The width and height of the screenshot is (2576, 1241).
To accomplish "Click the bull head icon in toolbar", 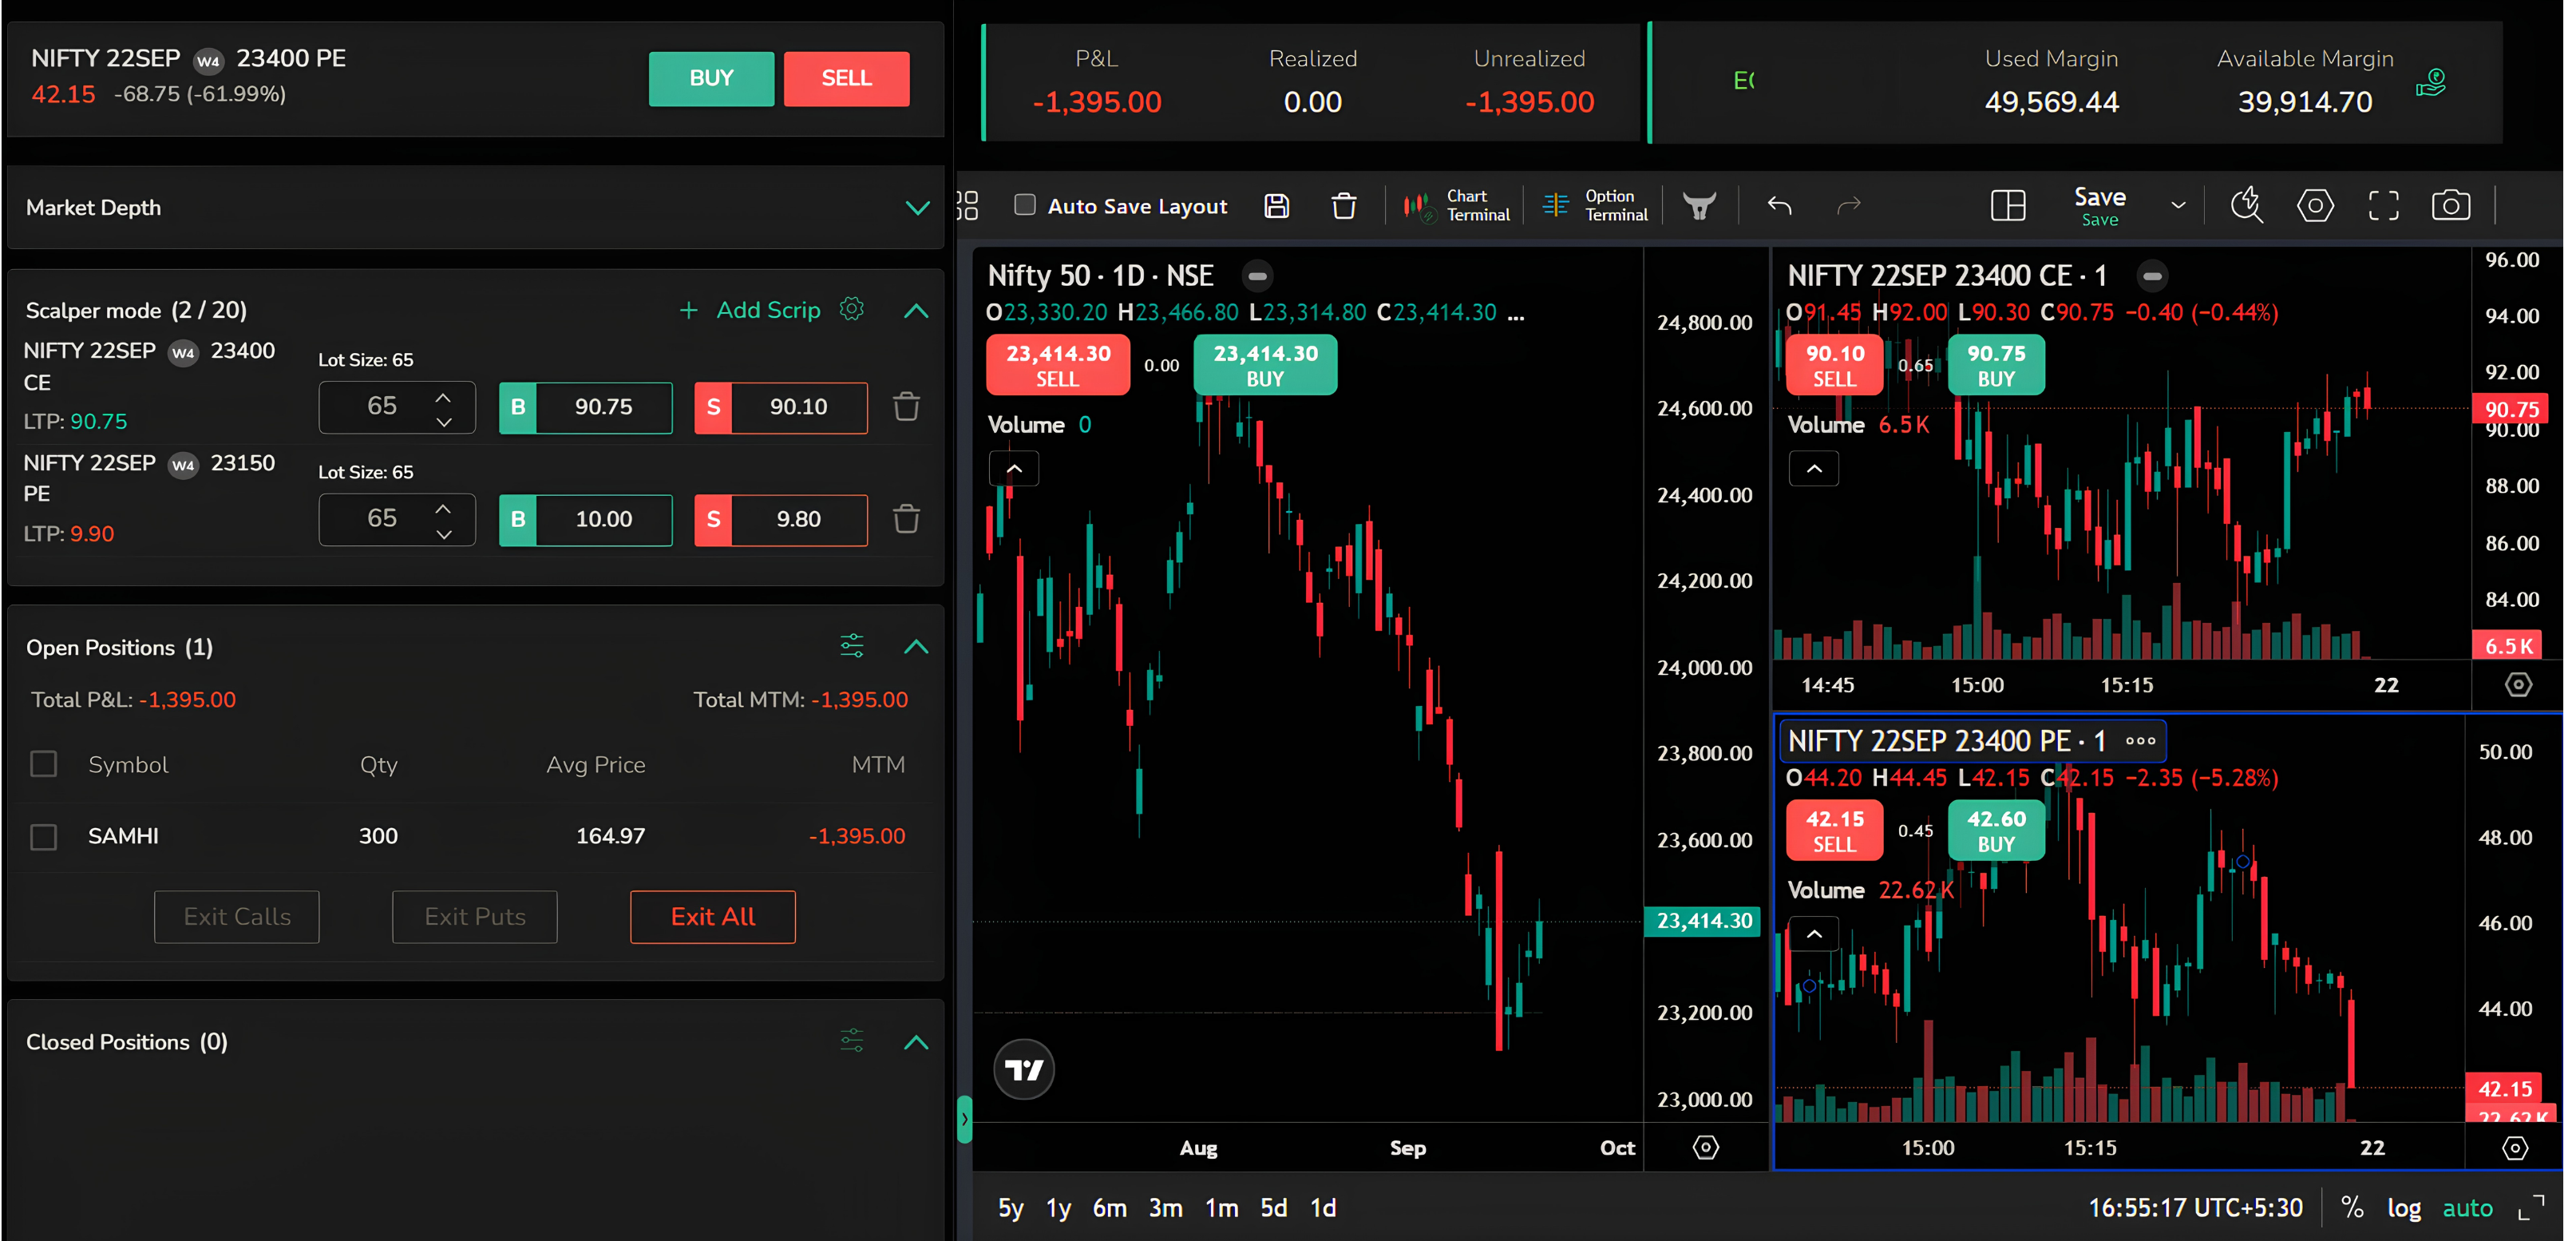I will [x=1699, y=206].
